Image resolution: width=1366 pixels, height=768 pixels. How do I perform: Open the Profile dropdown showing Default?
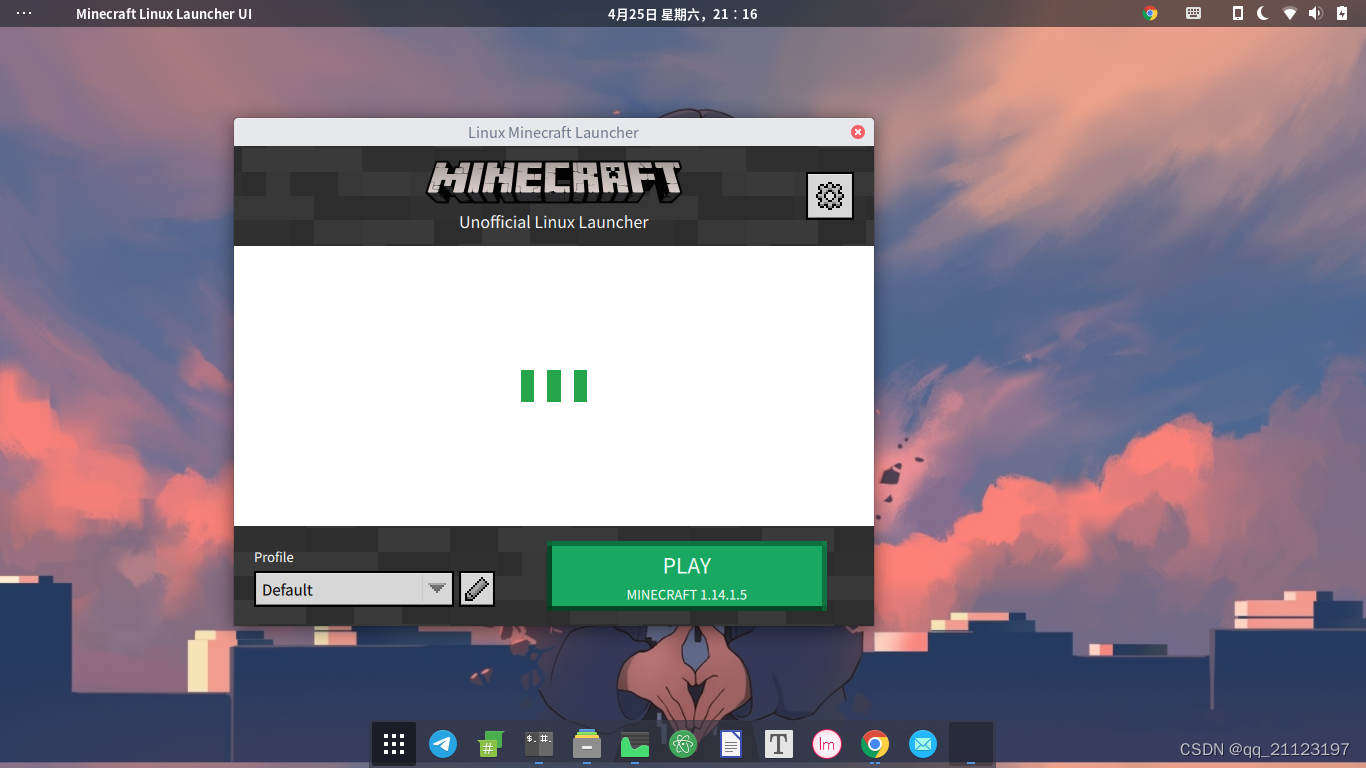(345, 589)
